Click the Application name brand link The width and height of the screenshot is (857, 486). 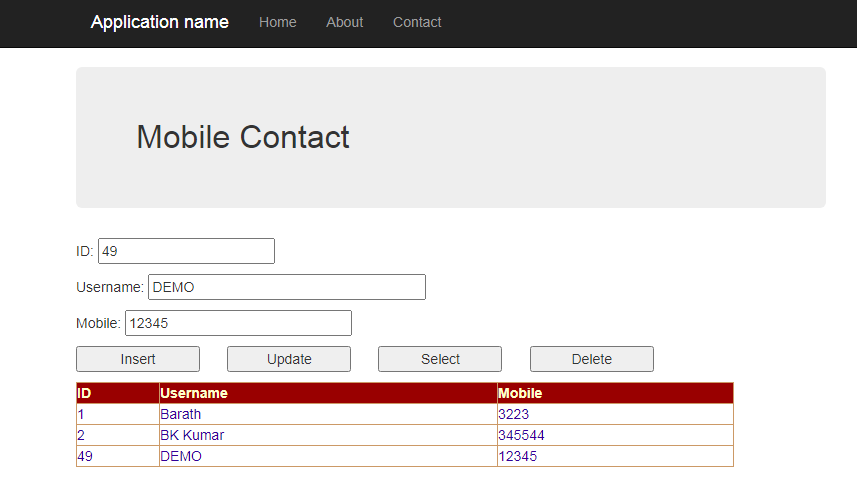[x=160, y=22]
